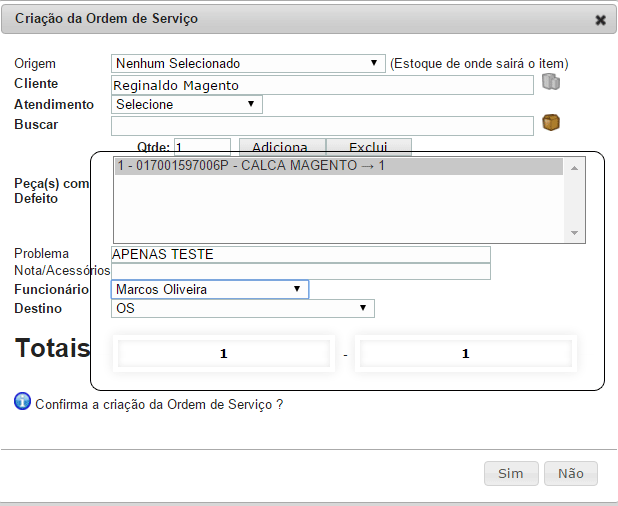Open the Funcionário dropdown with Marcos Oliveira
The height and width of the screenshot is (506, 618).
point(210,289)
